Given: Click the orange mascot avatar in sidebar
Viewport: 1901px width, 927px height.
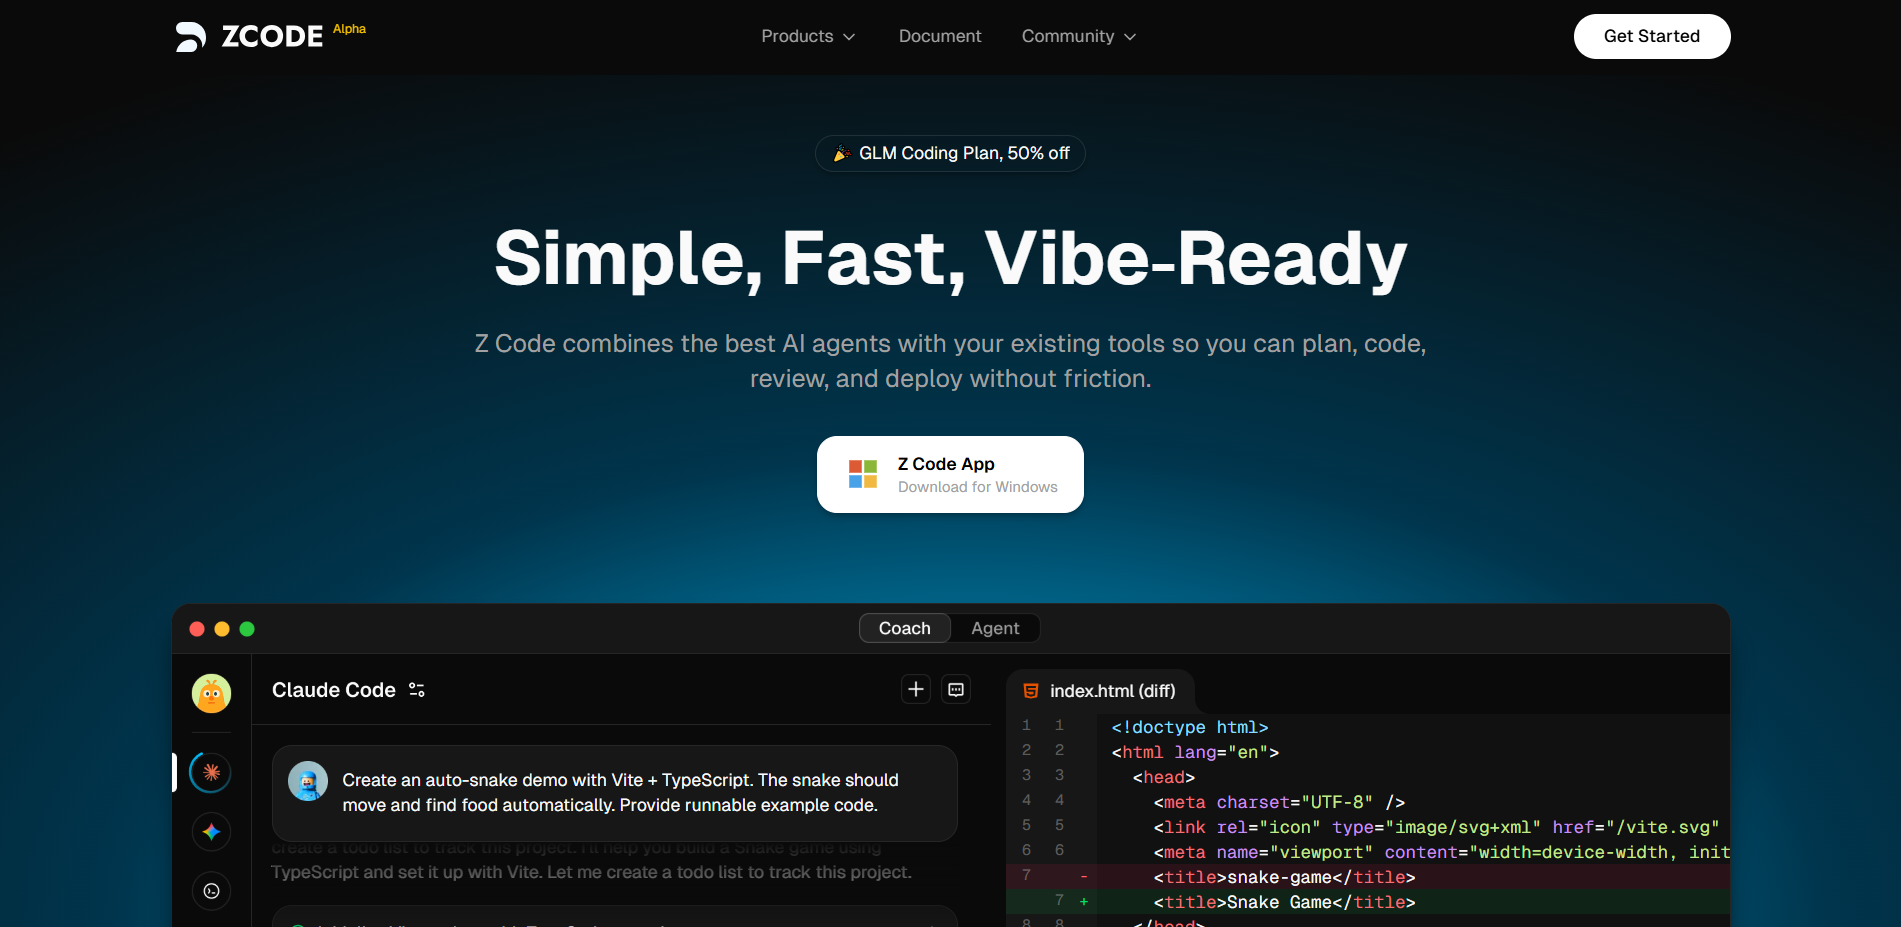Looking at the screenshot, I should pos(211,693).
